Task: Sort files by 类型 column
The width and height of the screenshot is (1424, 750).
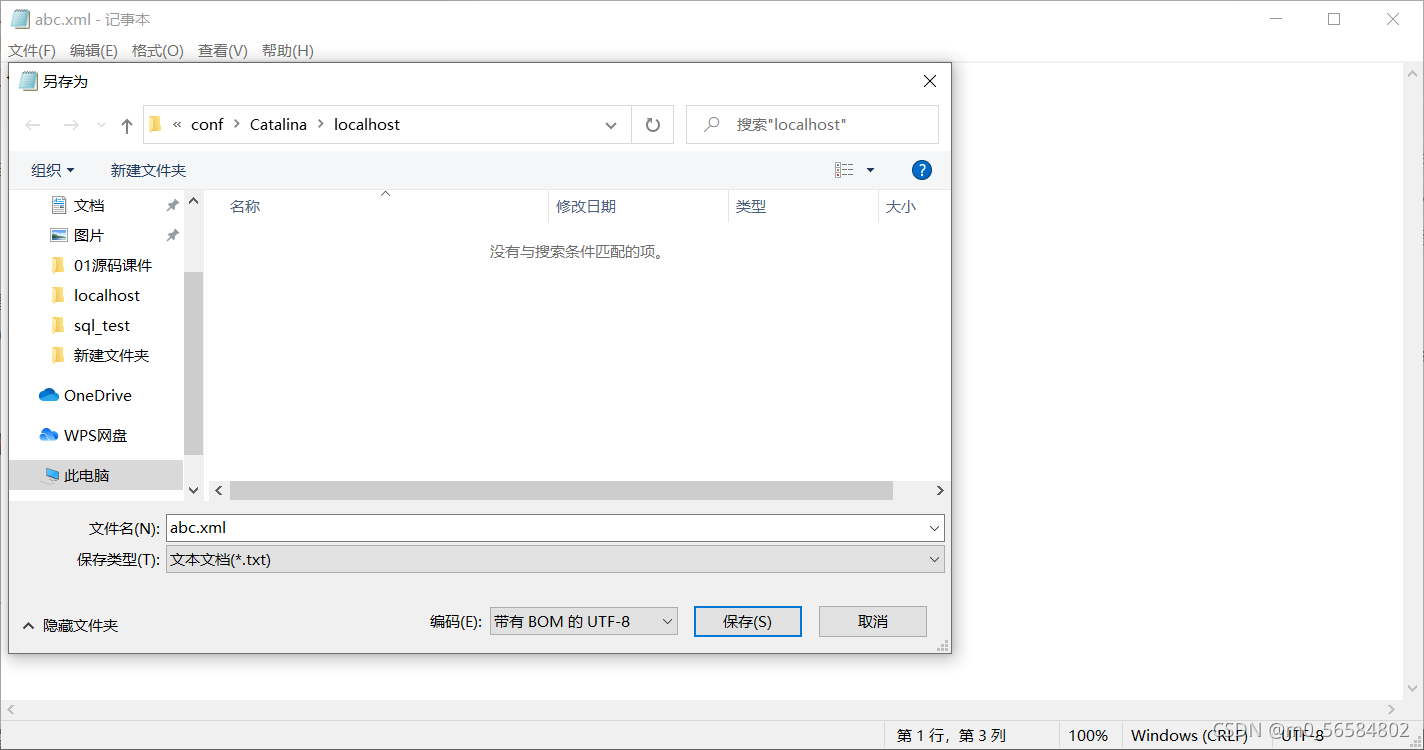Action: click(751, 206)
